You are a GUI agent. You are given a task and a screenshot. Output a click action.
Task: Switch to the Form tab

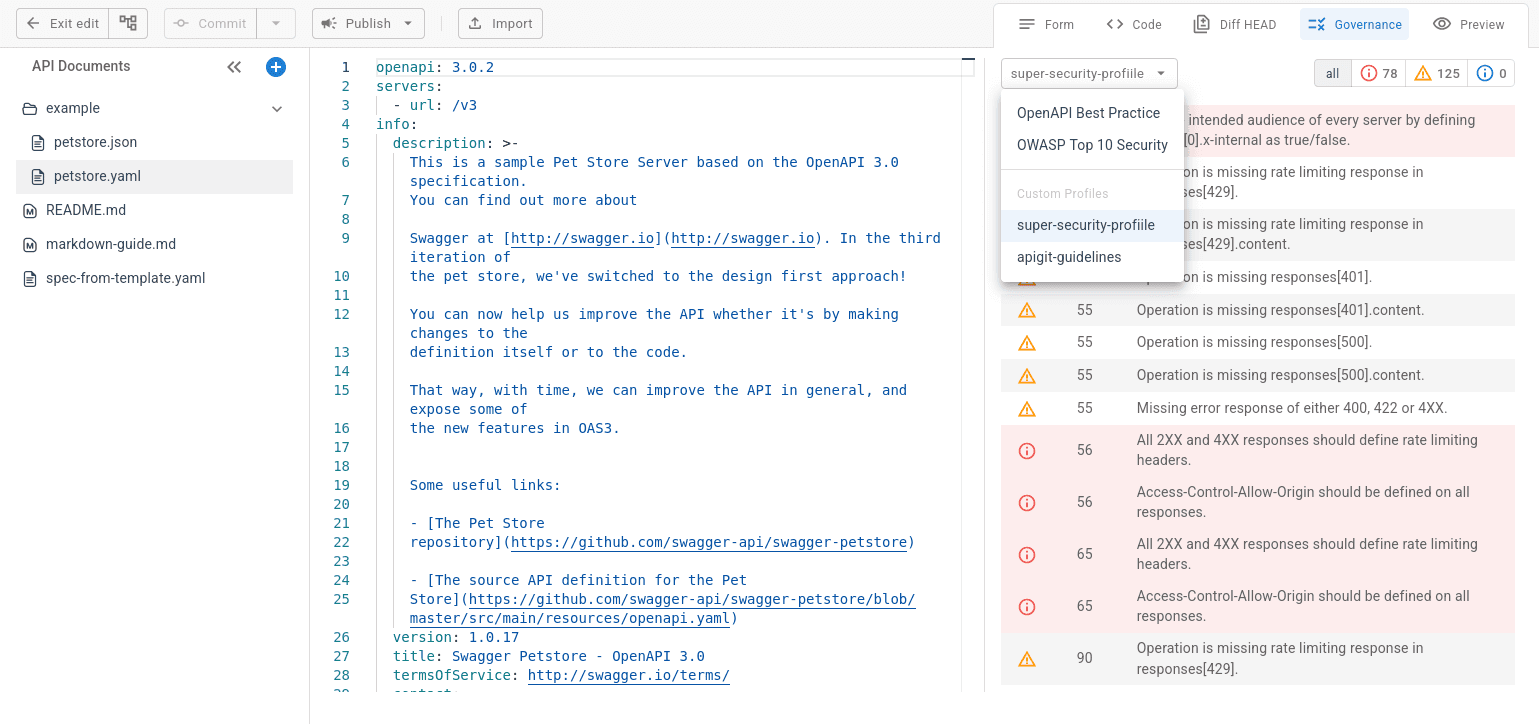(1046, 24)
